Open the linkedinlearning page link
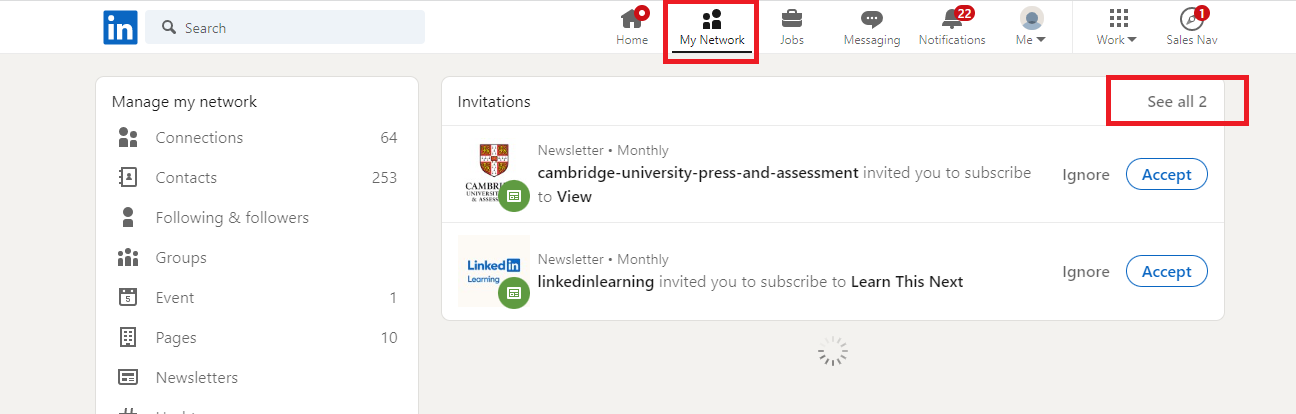The image size is (1296, 414). point(596,282)
